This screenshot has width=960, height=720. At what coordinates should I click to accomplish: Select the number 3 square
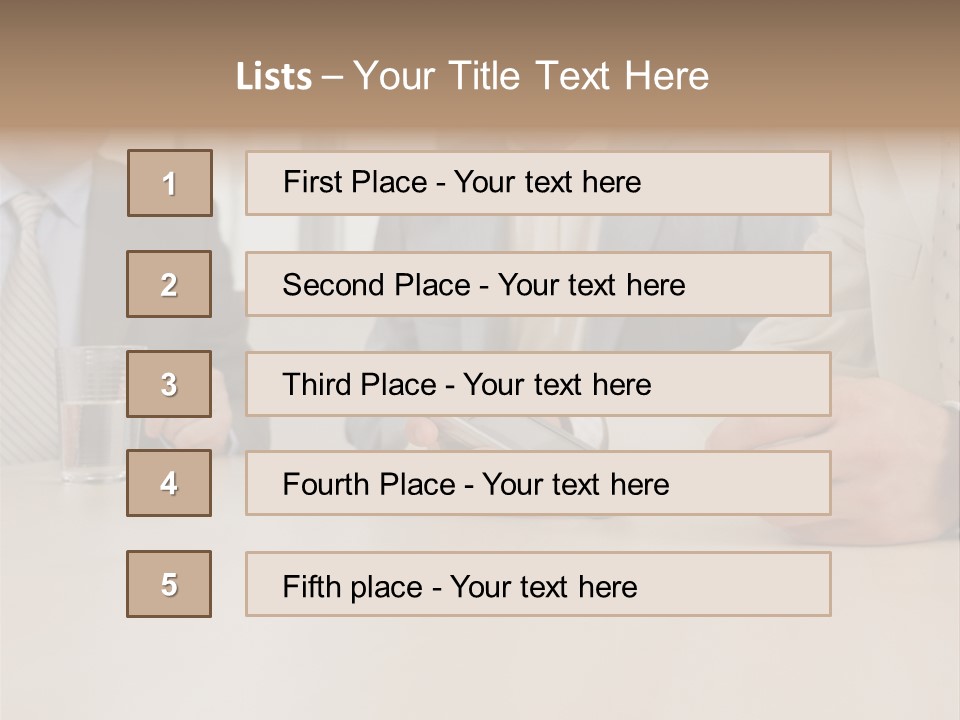[x=169, y=384]
